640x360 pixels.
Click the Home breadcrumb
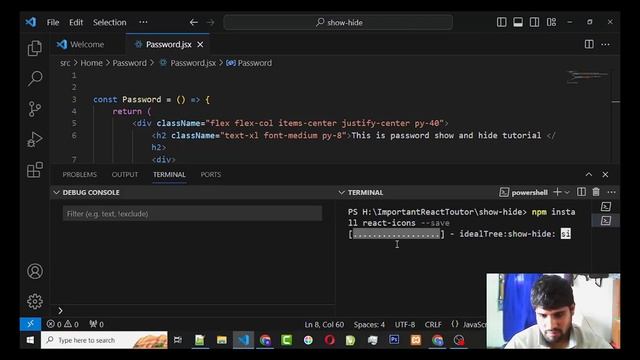tap(91, 63)
